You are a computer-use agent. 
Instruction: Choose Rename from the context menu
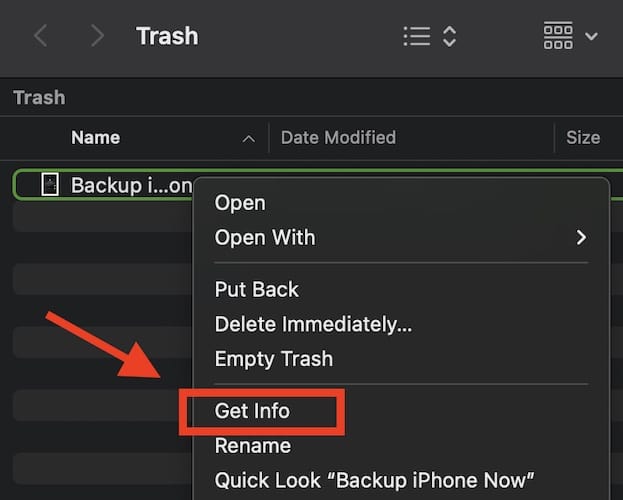(x=252, y=446)
